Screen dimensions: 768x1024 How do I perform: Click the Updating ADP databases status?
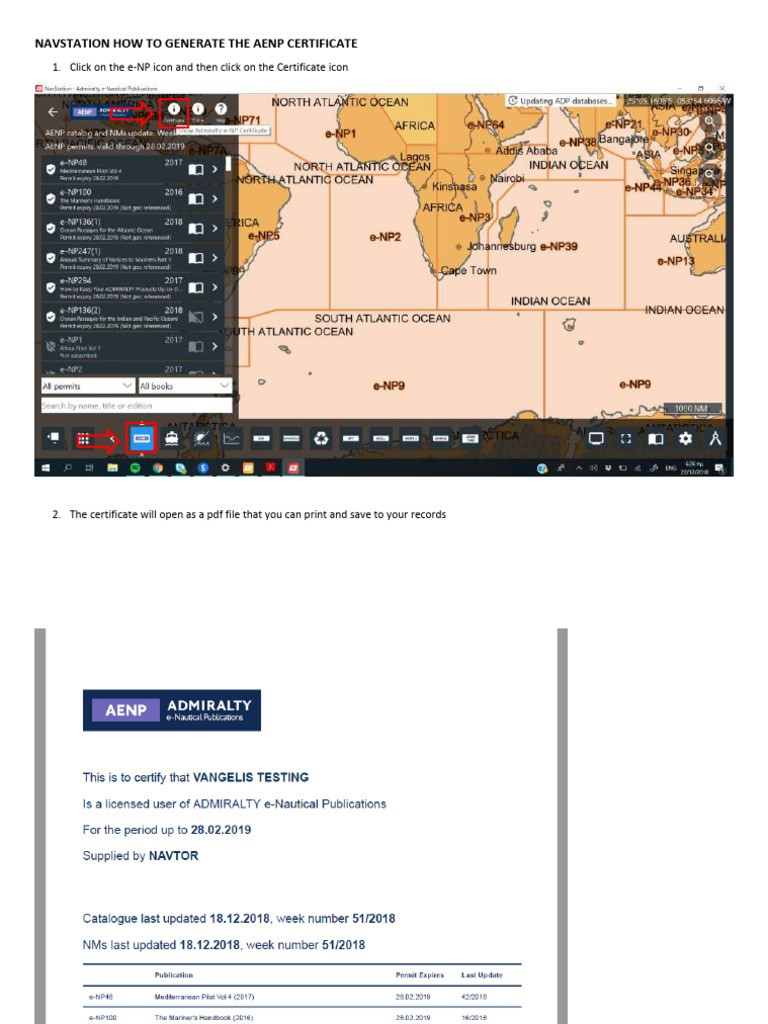click(x=560, y=101)
